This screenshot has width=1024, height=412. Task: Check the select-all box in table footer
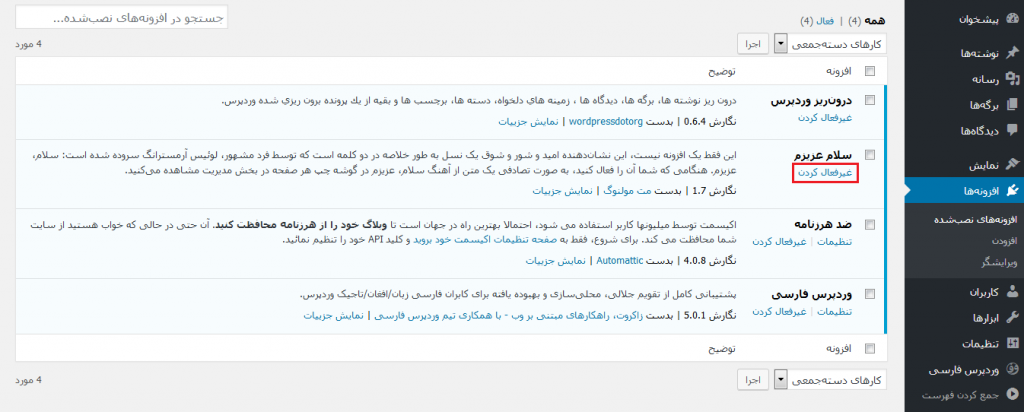tap(869, 348)
